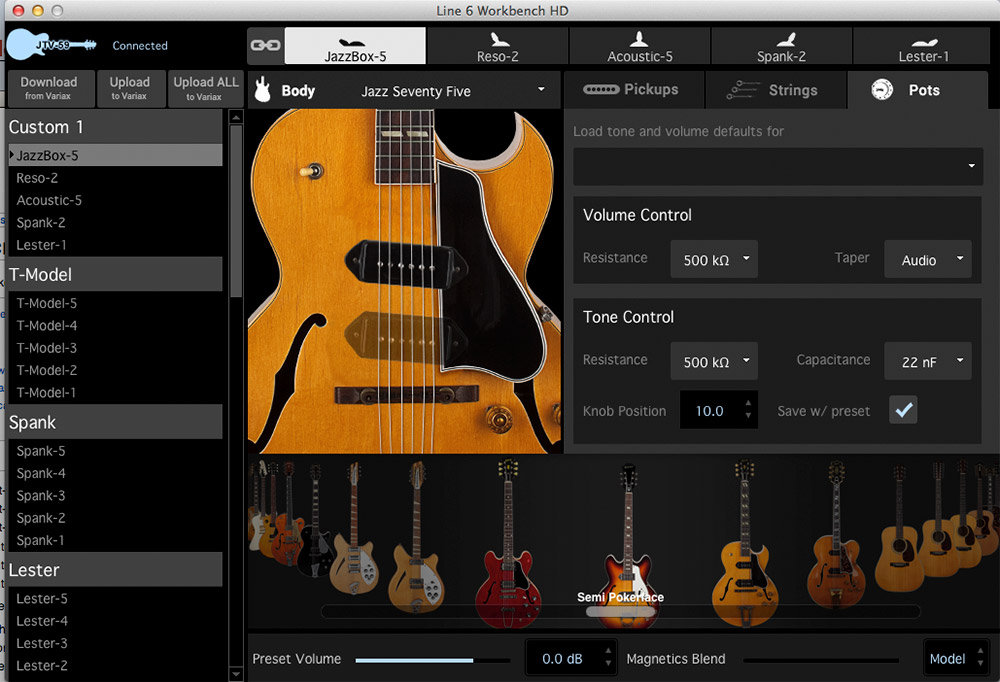
Task: Switch to the Spank-2 preset tab
Action: click(781, 46)
